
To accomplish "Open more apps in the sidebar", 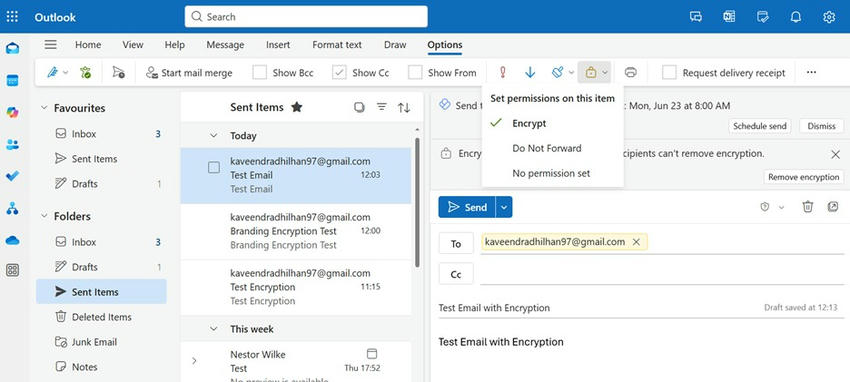I will coord(12,270).
